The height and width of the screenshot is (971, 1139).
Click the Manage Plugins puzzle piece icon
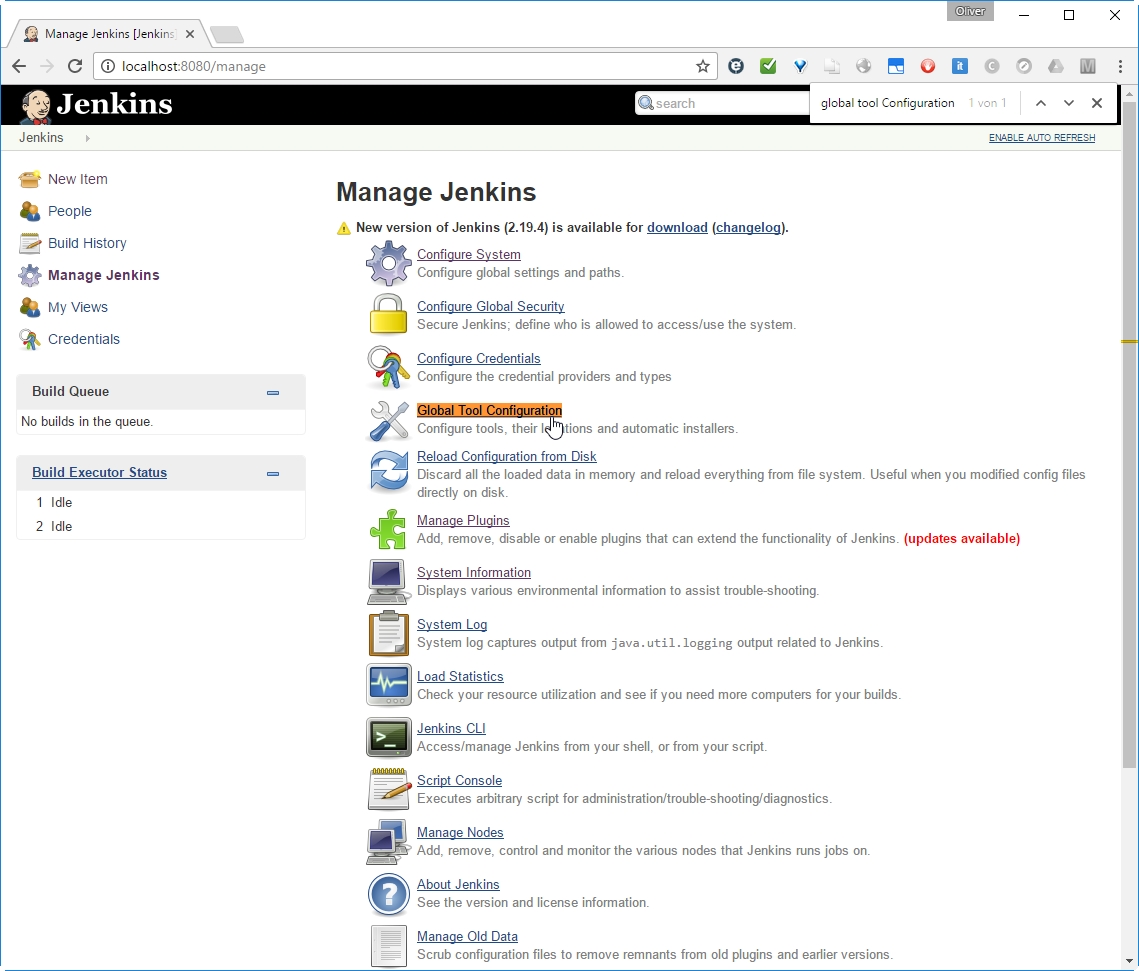pos(388,529)
